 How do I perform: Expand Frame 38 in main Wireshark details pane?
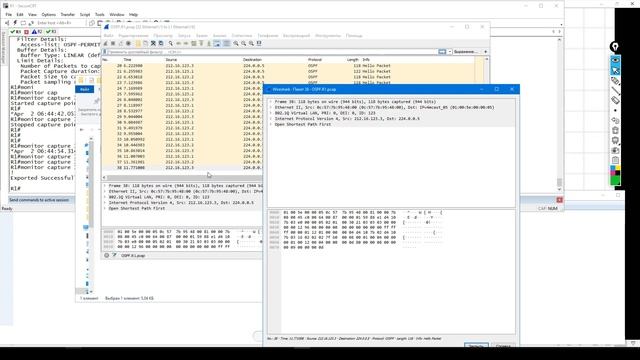105,186
